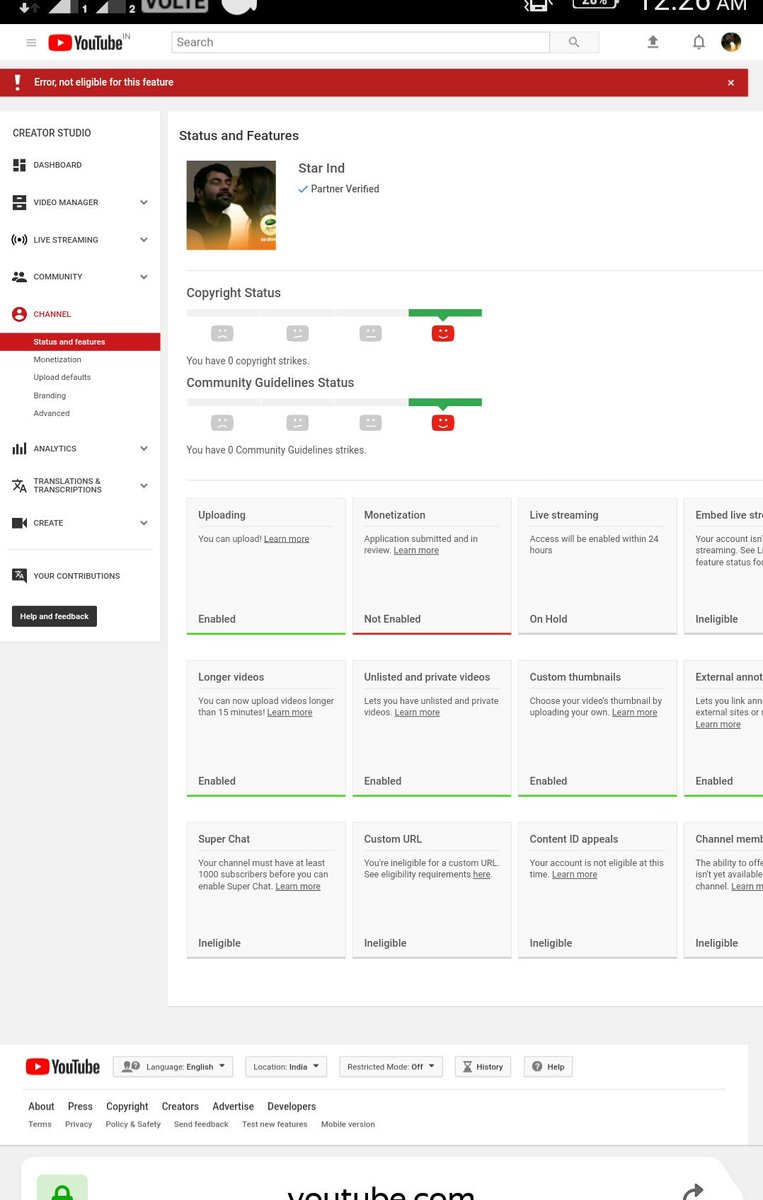
Task: Click the saddest grey face under Community Guidelines
Action: 222,423
